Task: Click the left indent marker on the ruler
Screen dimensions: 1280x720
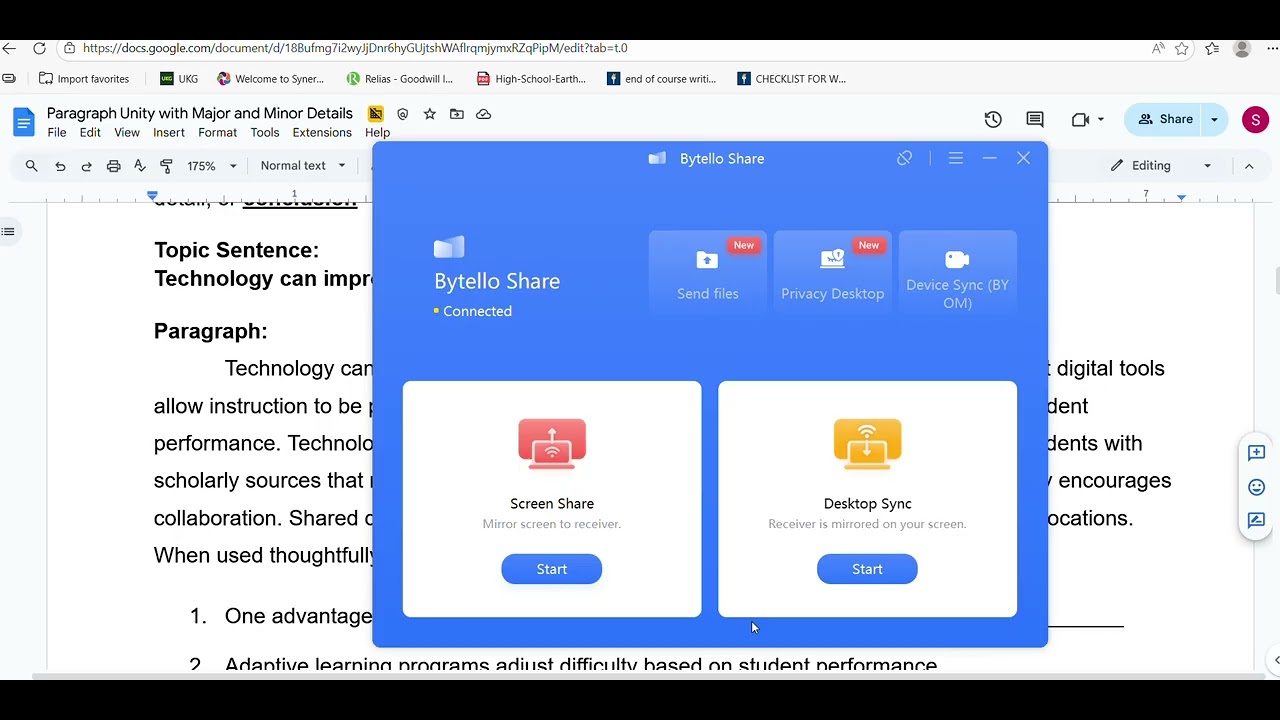Action: coord(152,196)
